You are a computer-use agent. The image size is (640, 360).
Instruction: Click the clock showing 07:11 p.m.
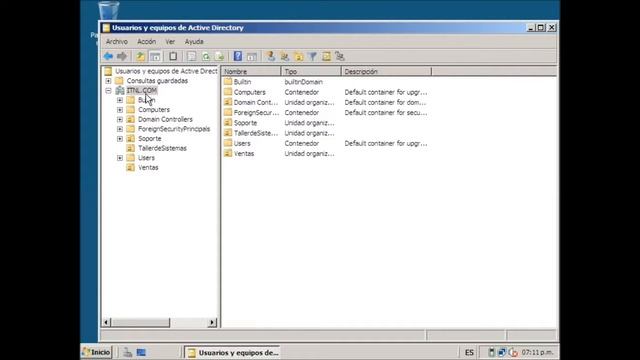point(537,352)
